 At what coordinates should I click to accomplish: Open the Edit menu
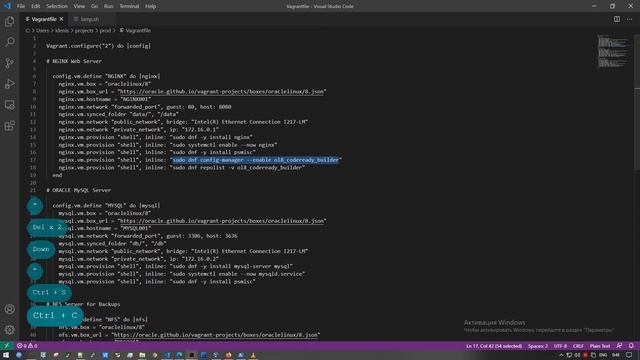pos(36,6)
